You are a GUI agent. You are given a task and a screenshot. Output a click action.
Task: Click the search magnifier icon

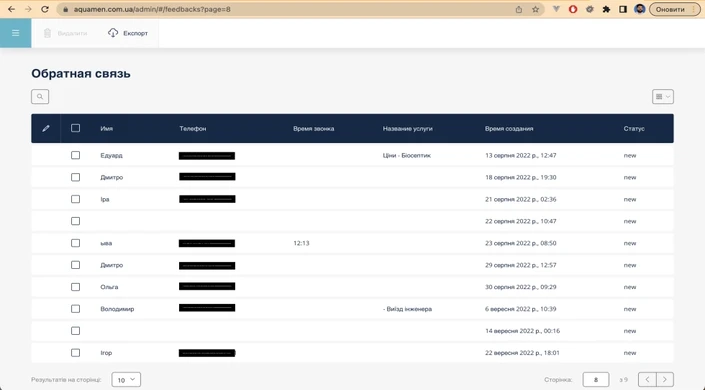(40, 97)
